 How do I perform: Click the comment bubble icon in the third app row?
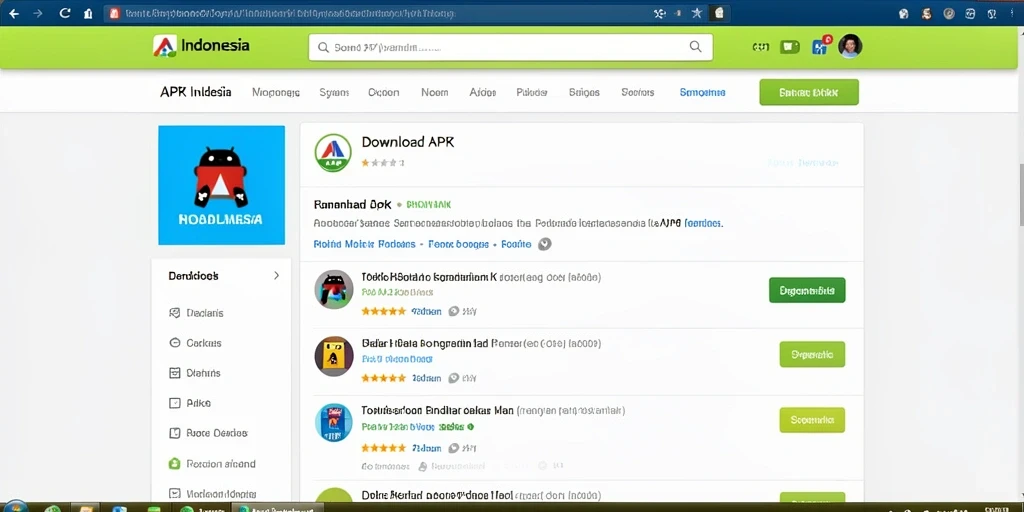pyautogui.click(x=454, y=448)
